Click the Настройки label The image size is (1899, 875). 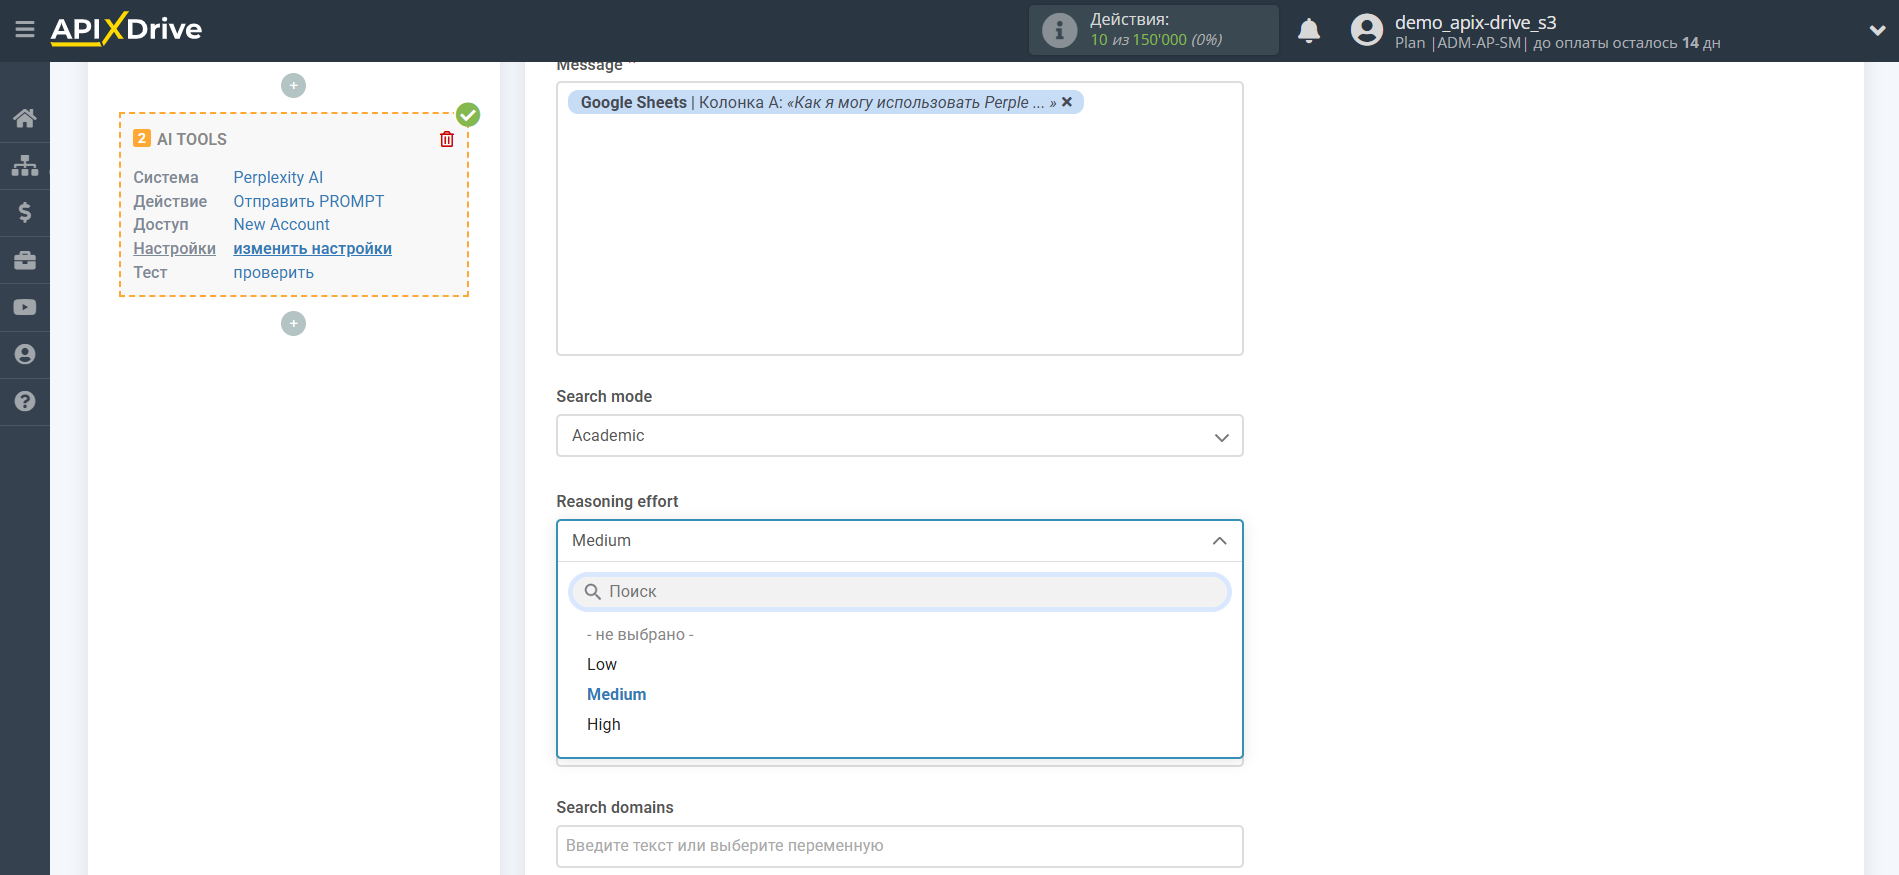174,249
